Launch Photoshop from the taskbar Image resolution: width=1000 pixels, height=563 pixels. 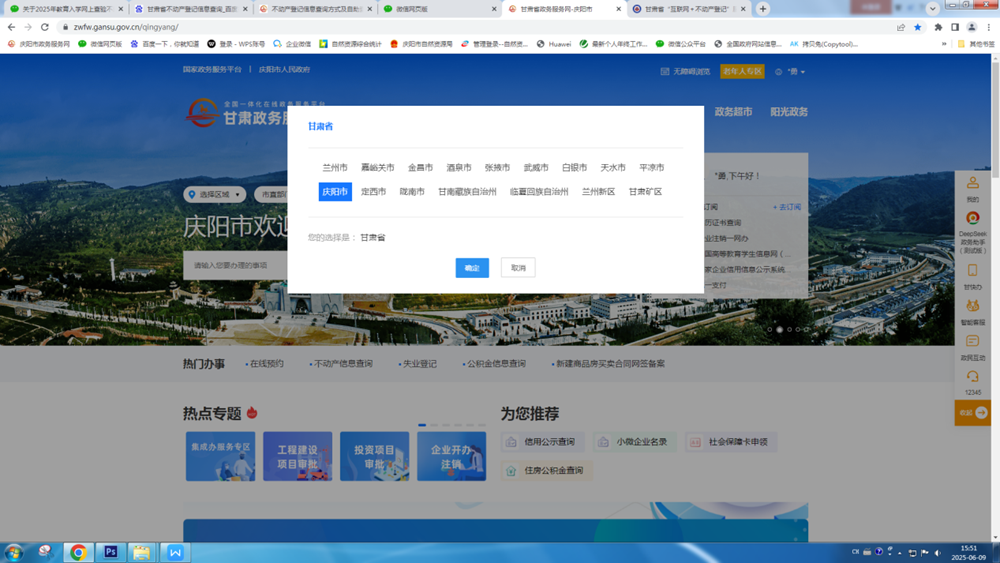(110, 552)
